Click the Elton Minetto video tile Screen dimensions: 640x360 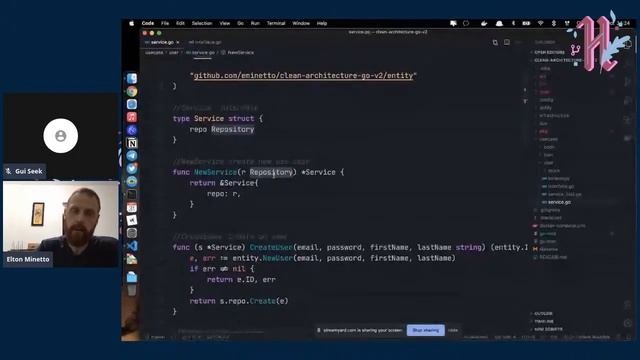[61, 224]
